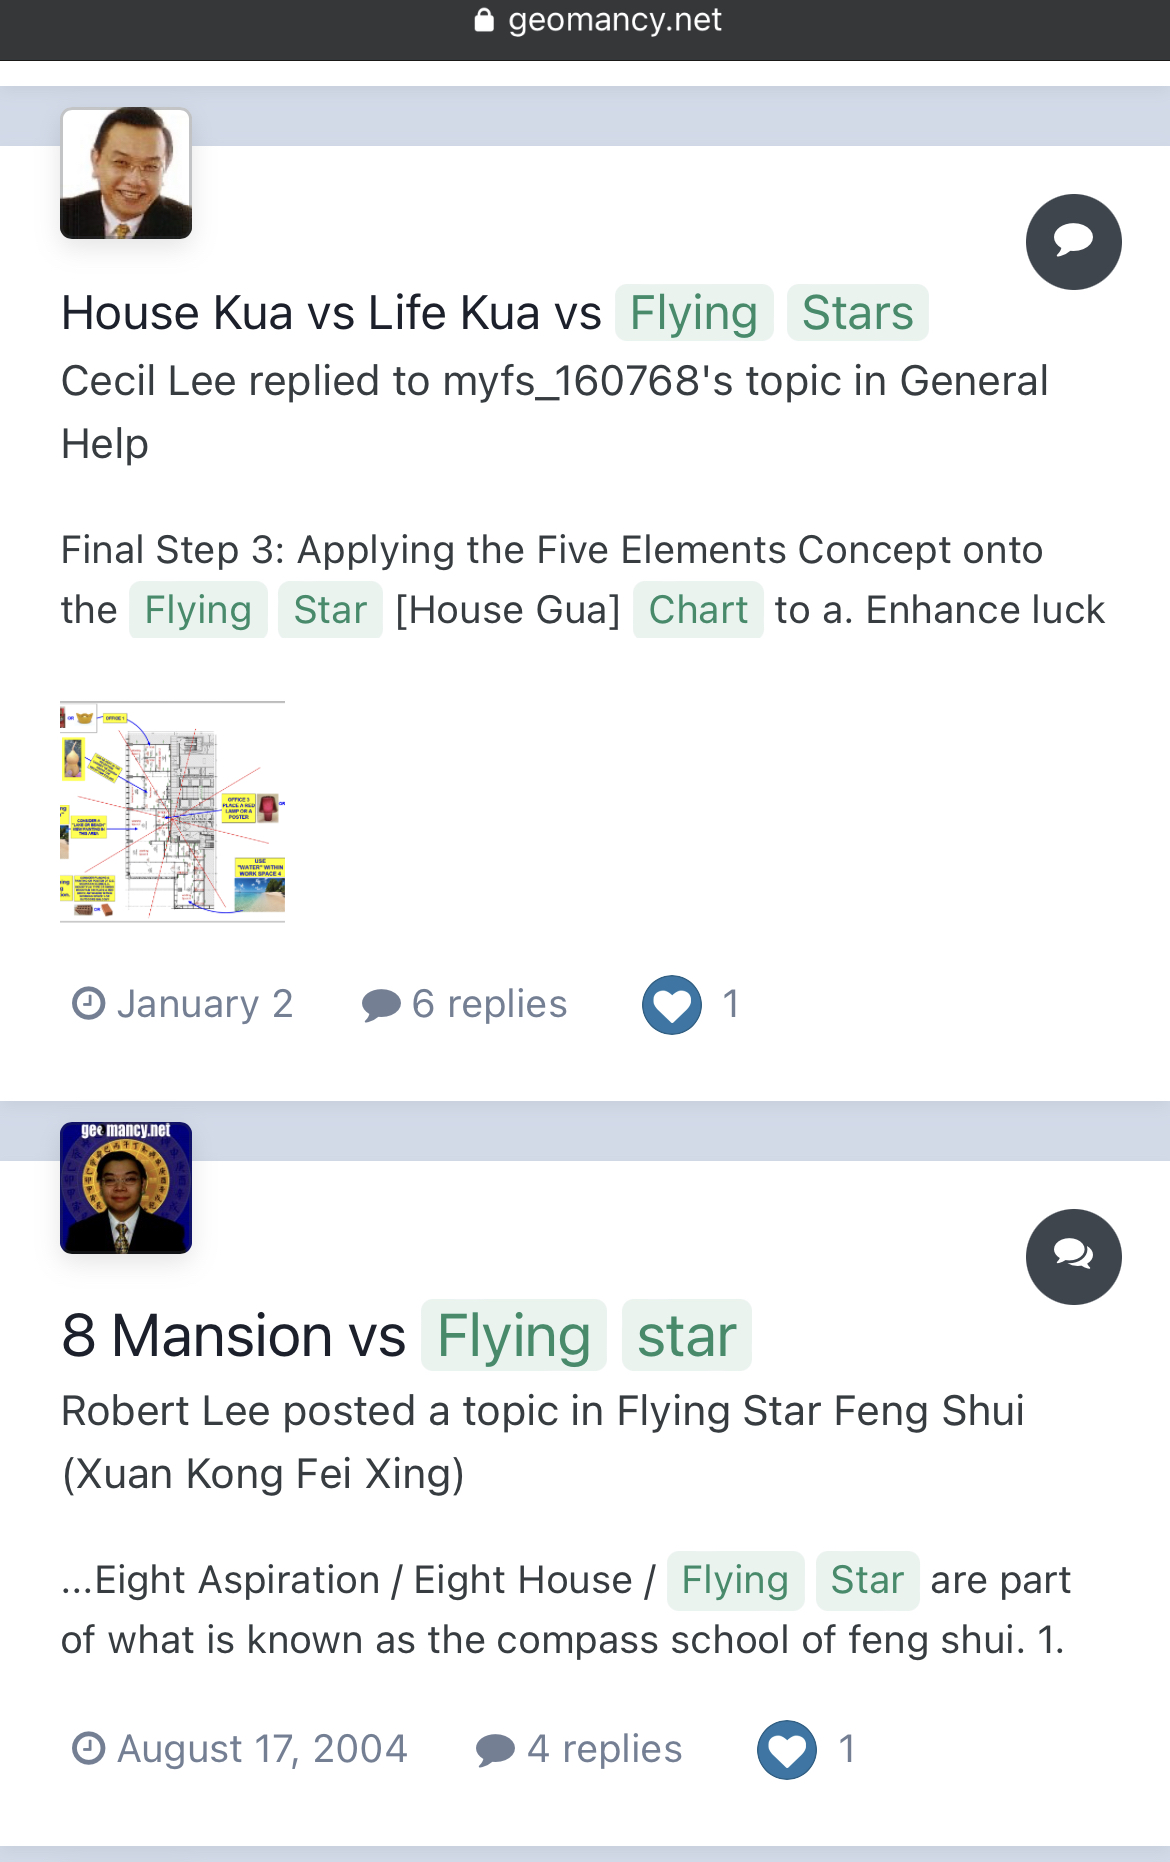1170x1862 pixels.
Task: Open the floor plan attachment thumbnail
Action: pos(172,811)
